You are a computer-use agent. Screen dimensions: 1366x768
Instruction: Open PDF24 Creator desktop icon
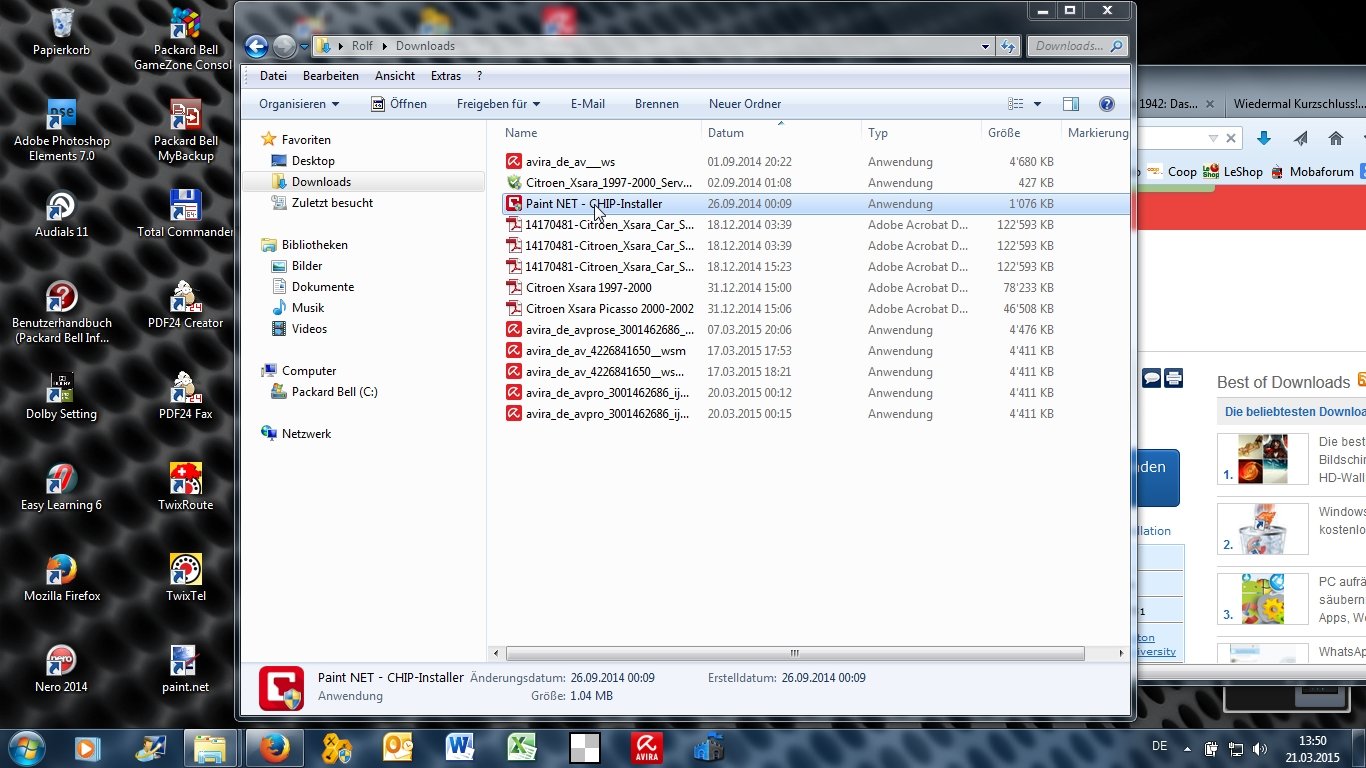tap(185, 305)
